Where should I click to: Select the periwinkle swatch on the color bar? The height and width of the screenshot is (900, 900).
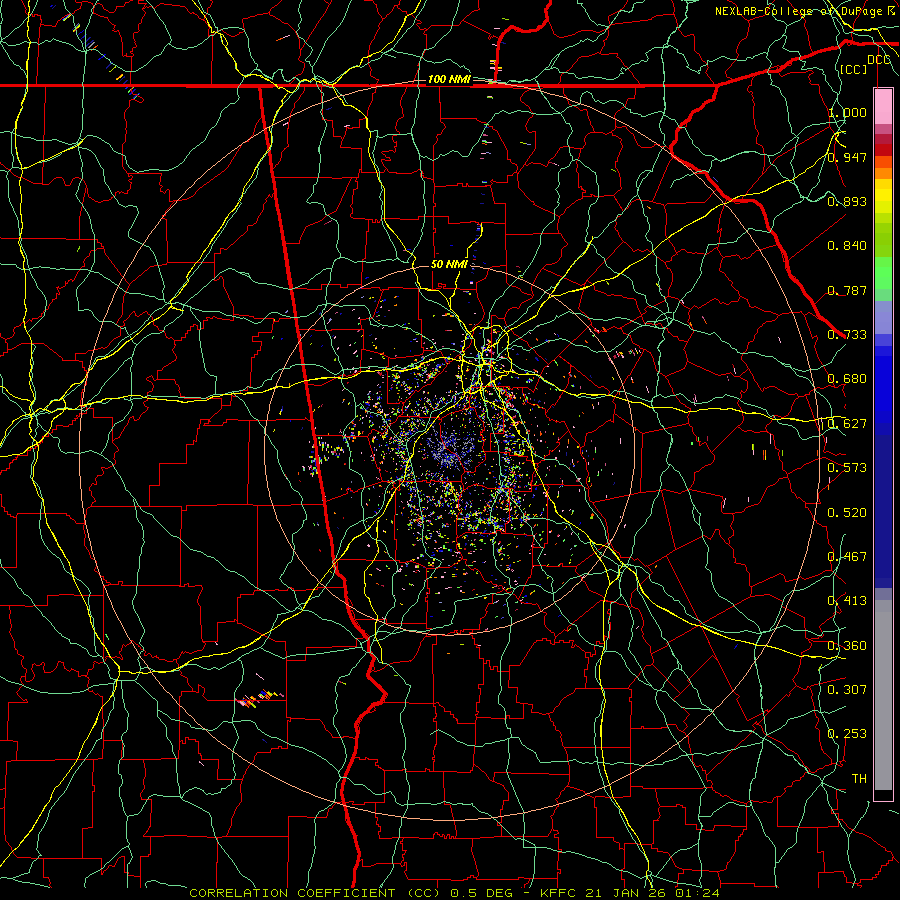point(883,317)
